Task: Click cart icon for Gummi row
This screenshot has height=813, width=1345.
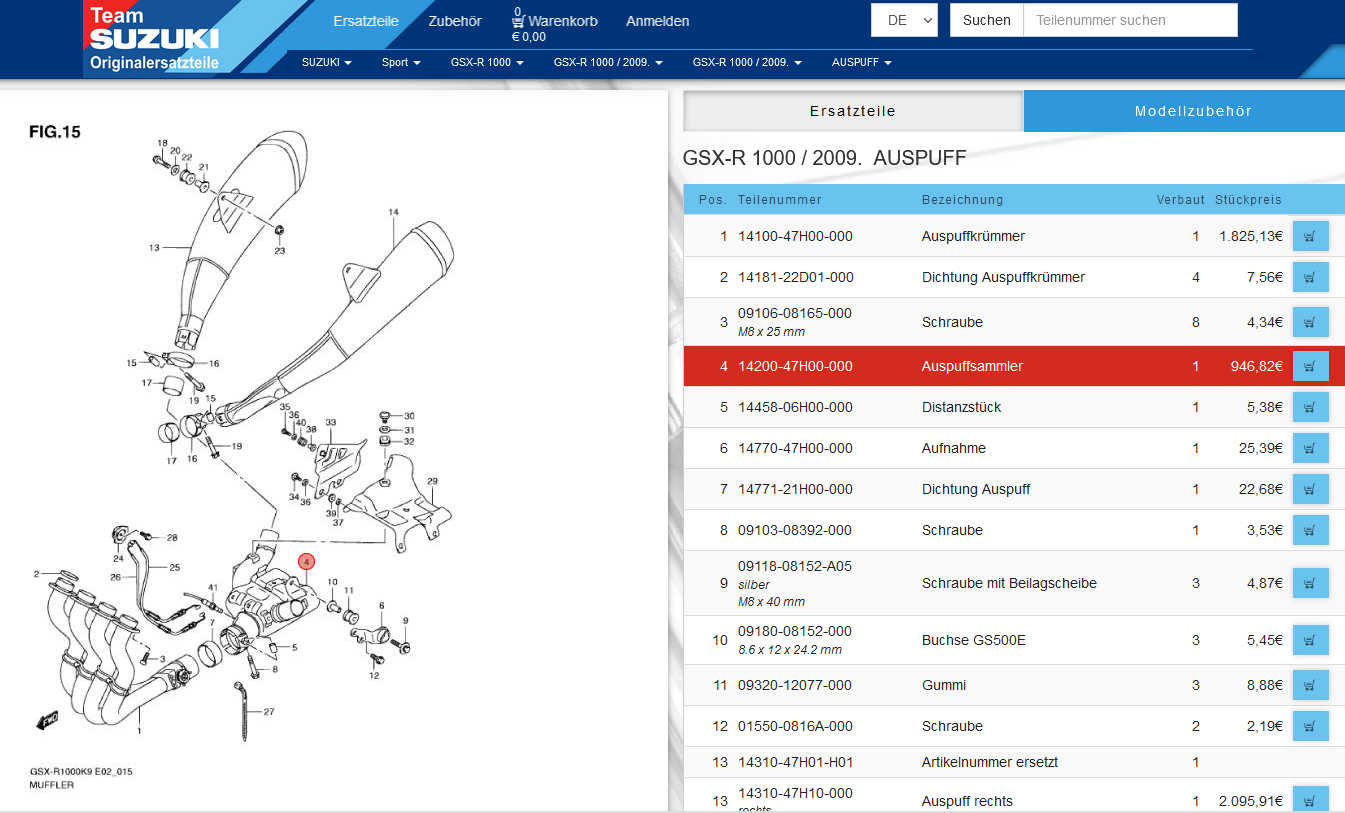Action: [x=1310, y=685]
